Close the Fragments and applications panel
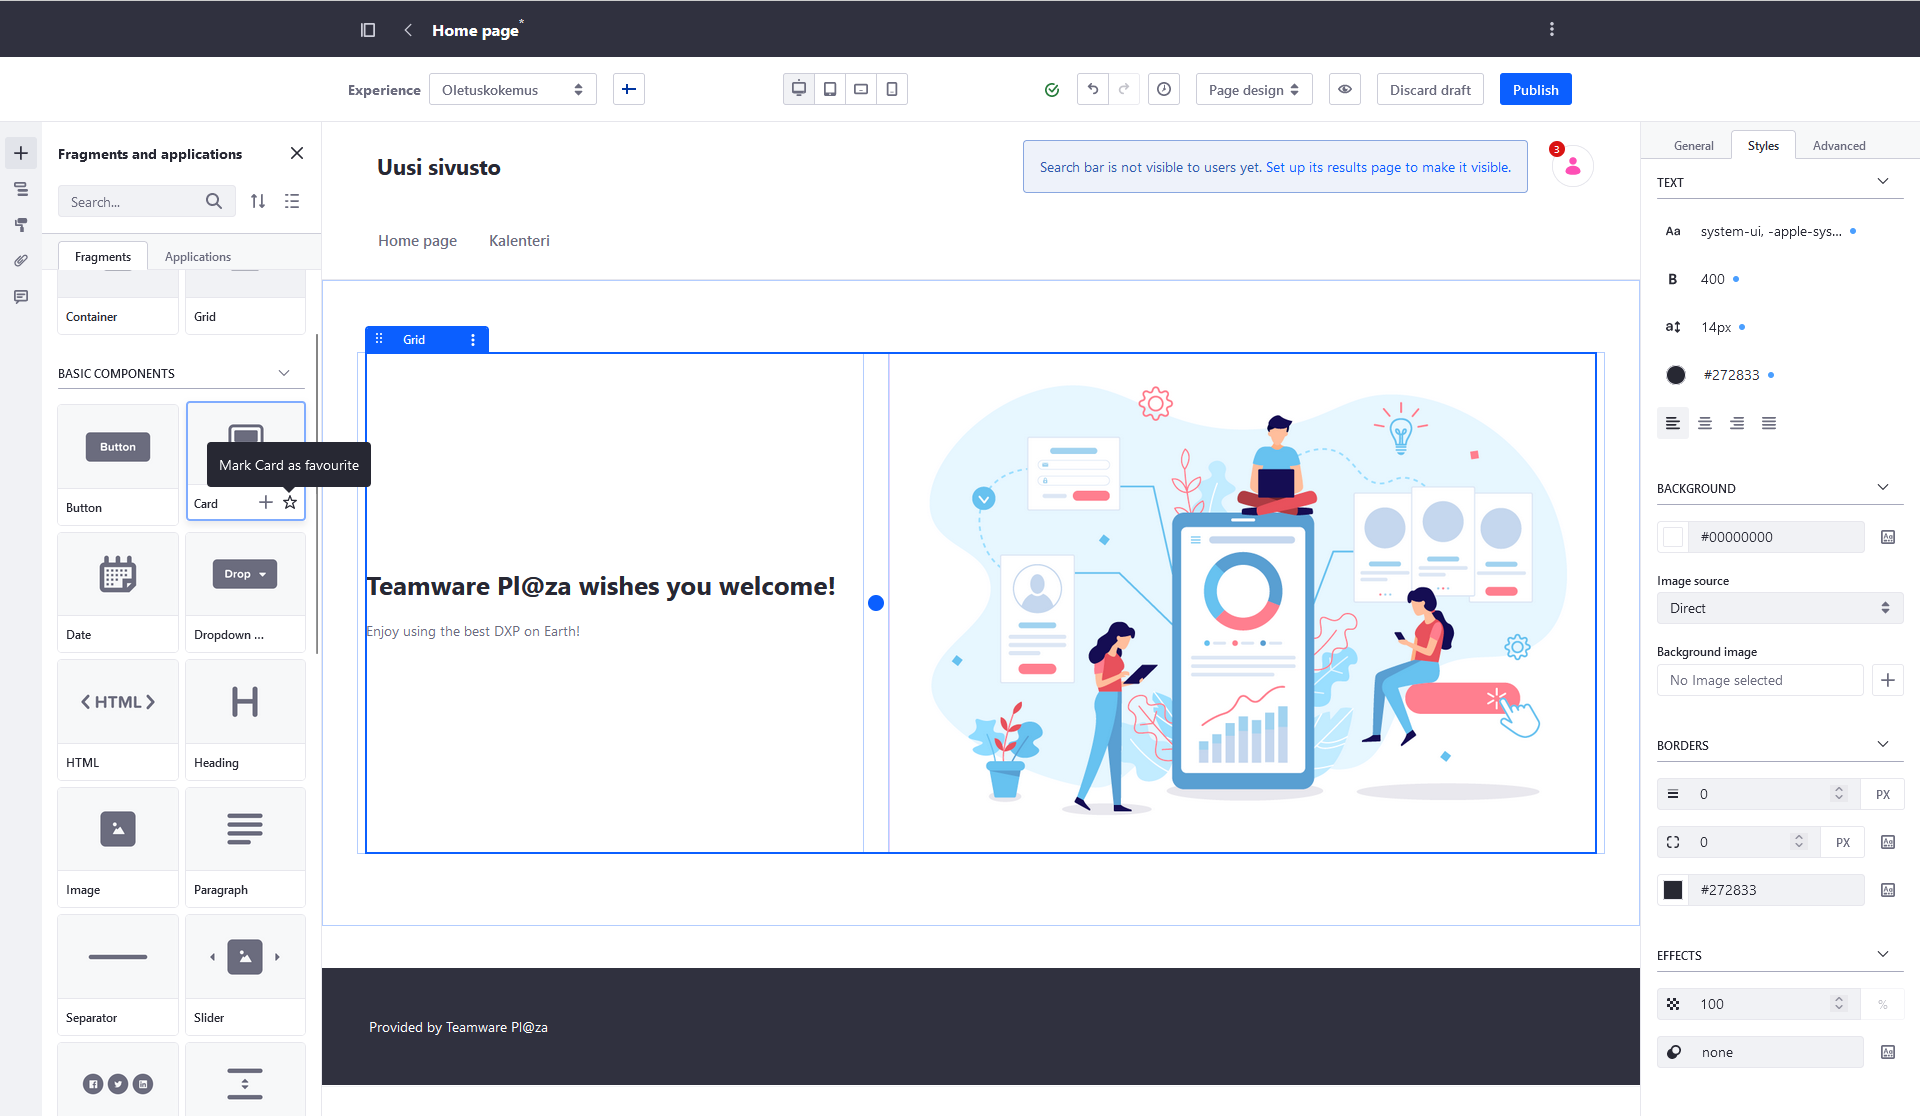Screen dimensions: 1920x1116 297,153
